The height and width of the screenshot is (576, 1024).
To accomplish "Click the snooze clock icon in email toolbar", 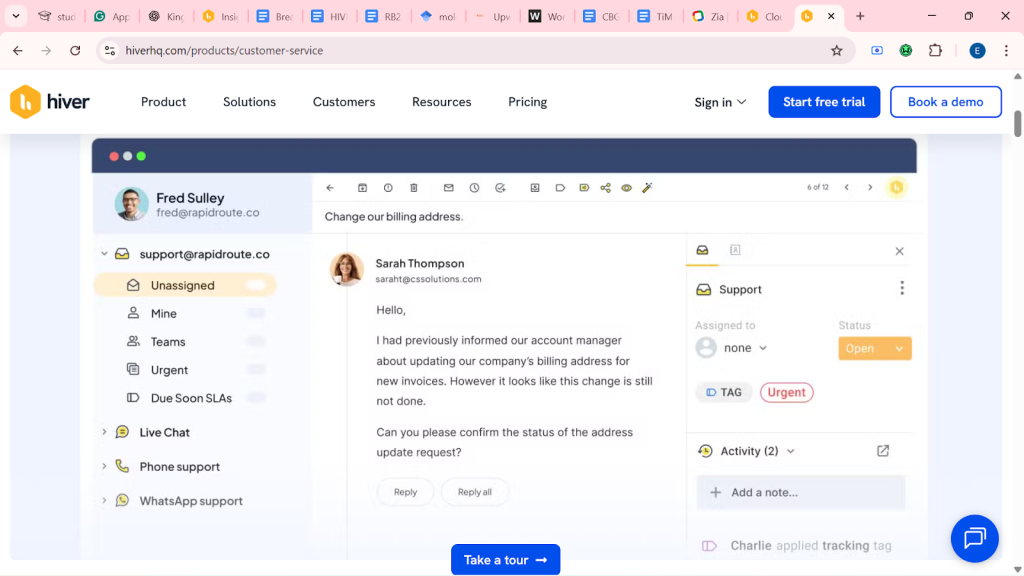I will pyautogui.click(x=474, y=188).
